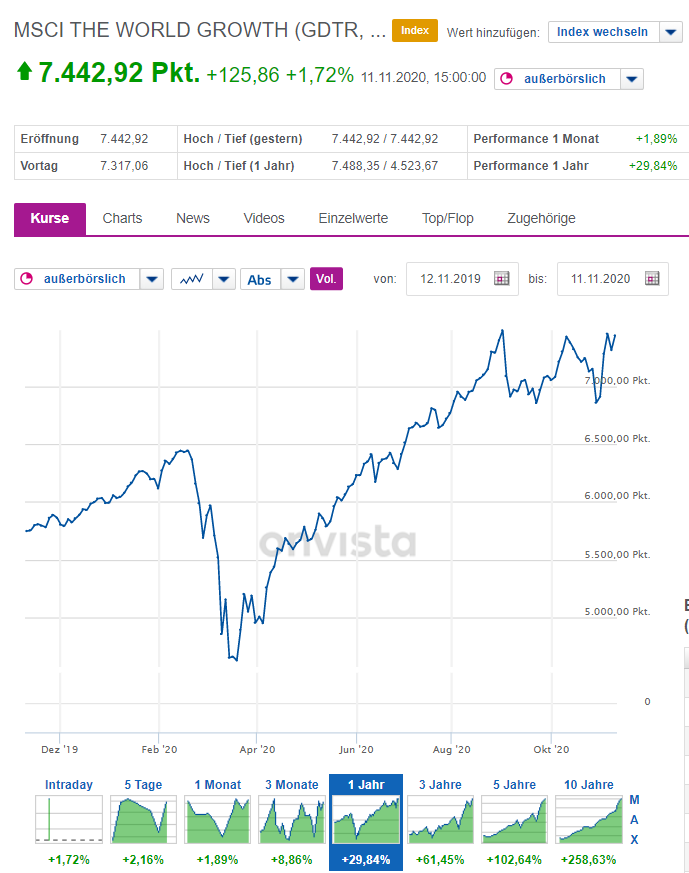Click the orange Index badge
689x873 pixels.
[414, 31]
